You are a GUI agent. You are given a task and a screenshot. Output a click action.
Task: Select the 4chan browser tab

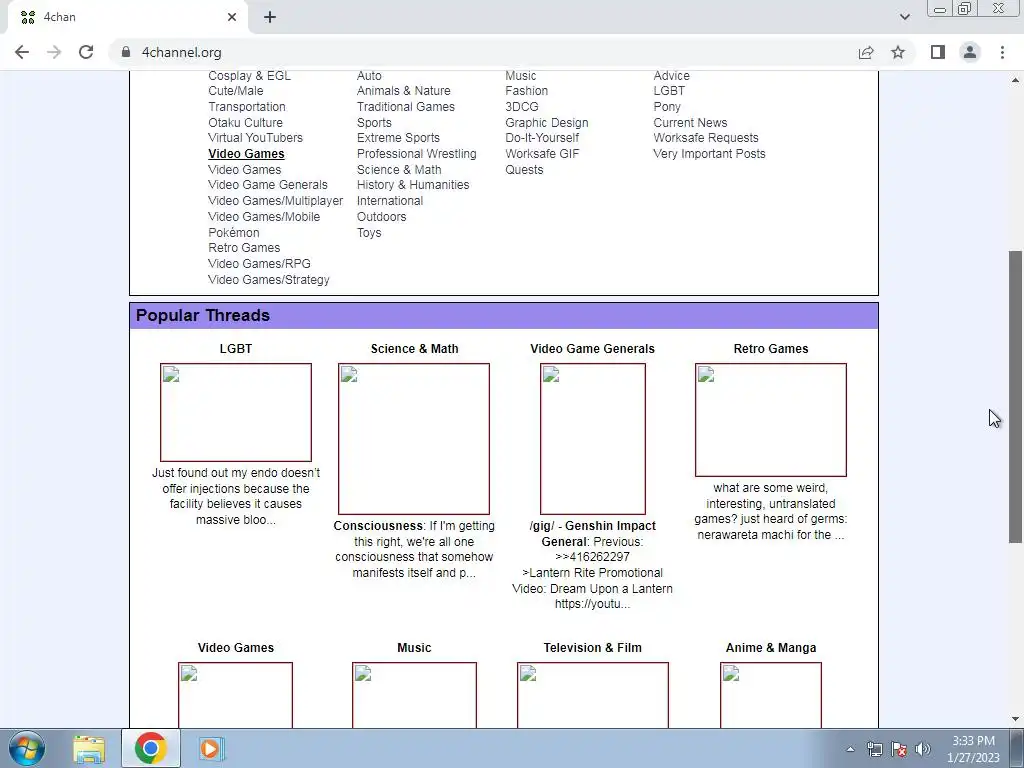(127, 17)
